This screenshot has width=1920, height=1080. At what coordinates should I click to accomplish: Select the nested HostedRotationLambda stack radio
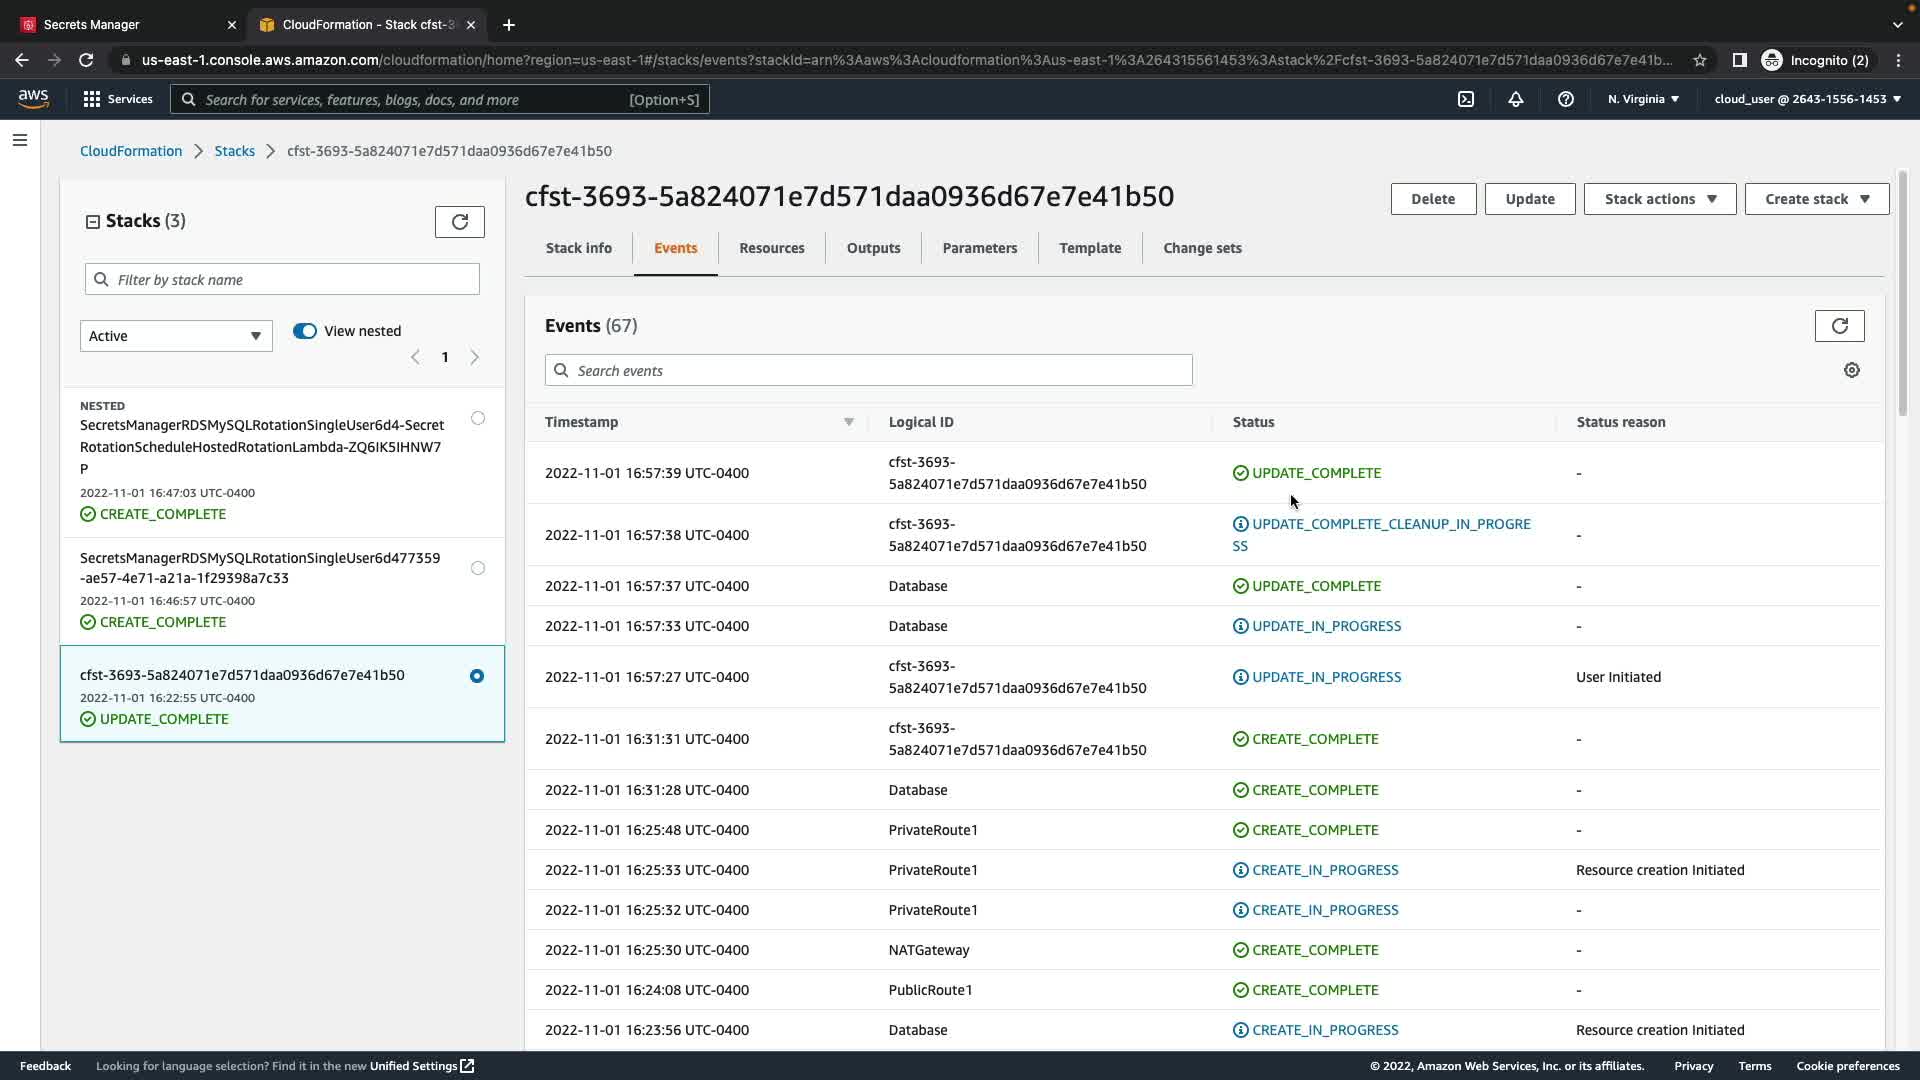[478, 419]
